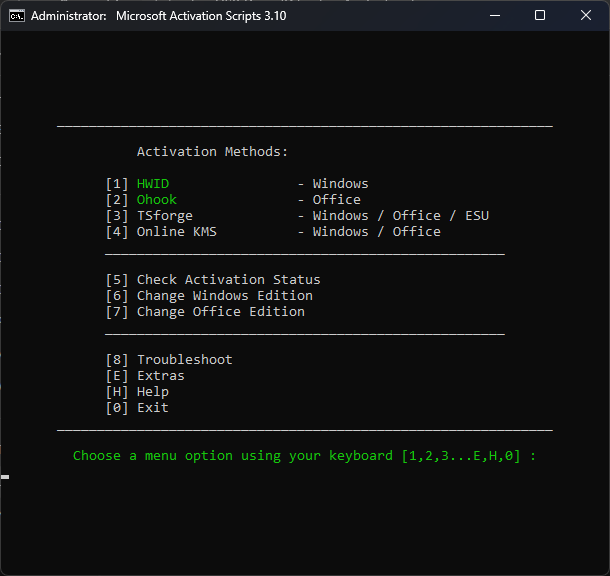The width and height of the screenshot is (610, 576).
Task: Click the '[6]' option number
Action: [x=117, y=296]
